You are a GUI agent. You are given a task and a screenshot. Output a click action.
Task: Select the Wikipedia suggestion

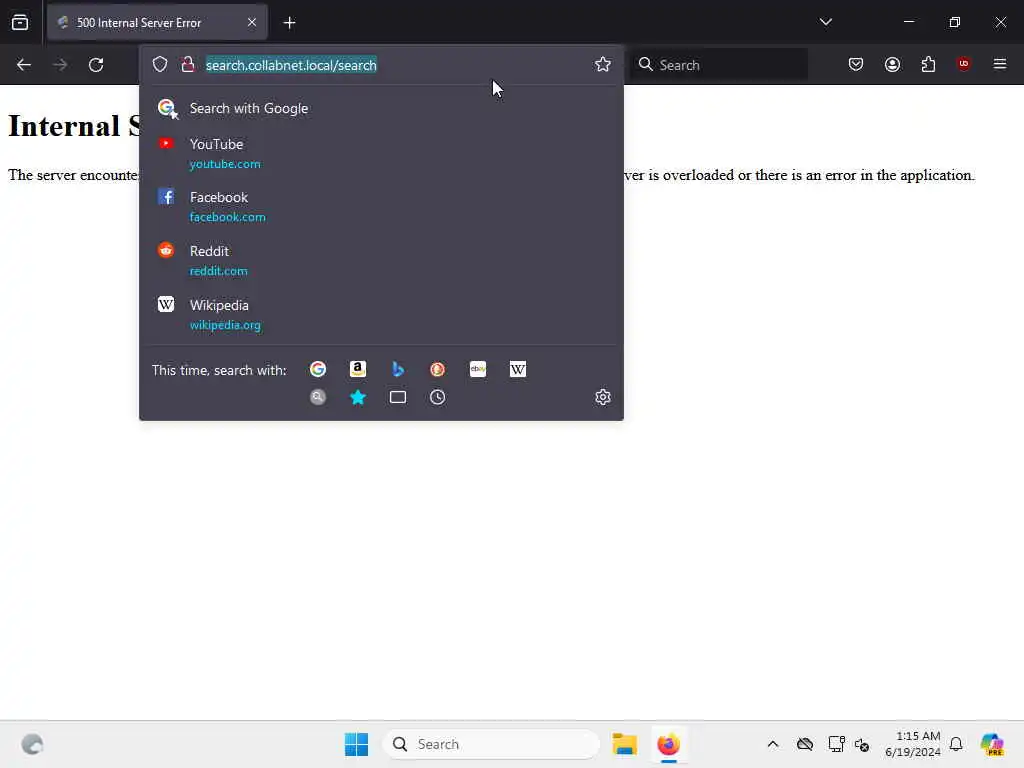point(381,315)
